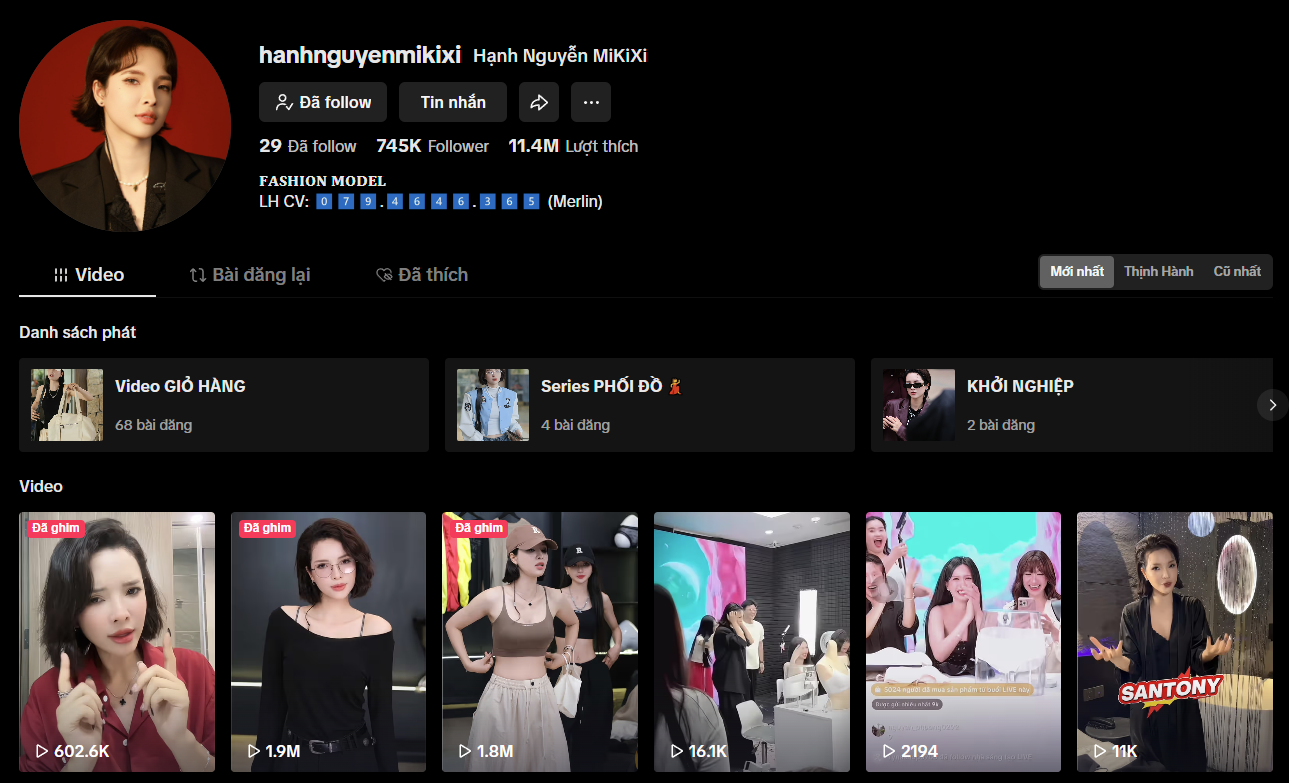Image resolution: width=1289 pixels, height=783 pixels.
Task: Open the three-dots more options menu
Action: (x=591, y=102)
